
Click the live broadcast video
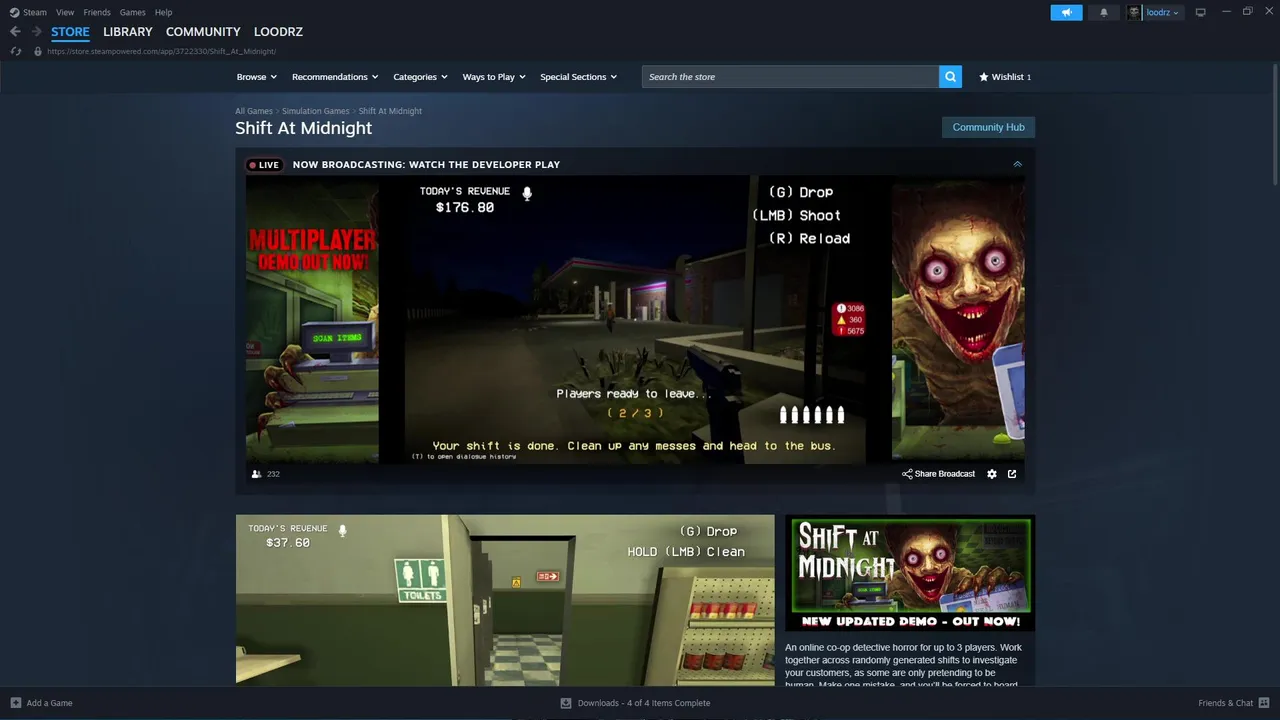pos(635,320)
